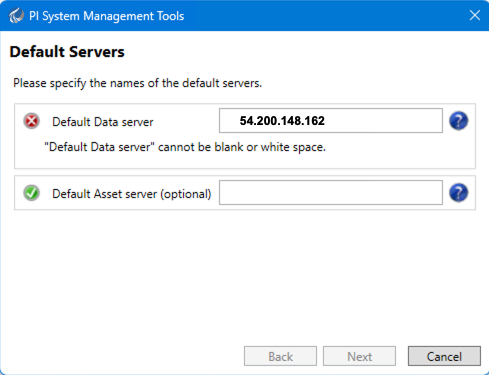Screen dimensions: 489x375
Task: Click the "Please specify the names" instruction text
Action: pyautogui.click(x=137, y=83)
